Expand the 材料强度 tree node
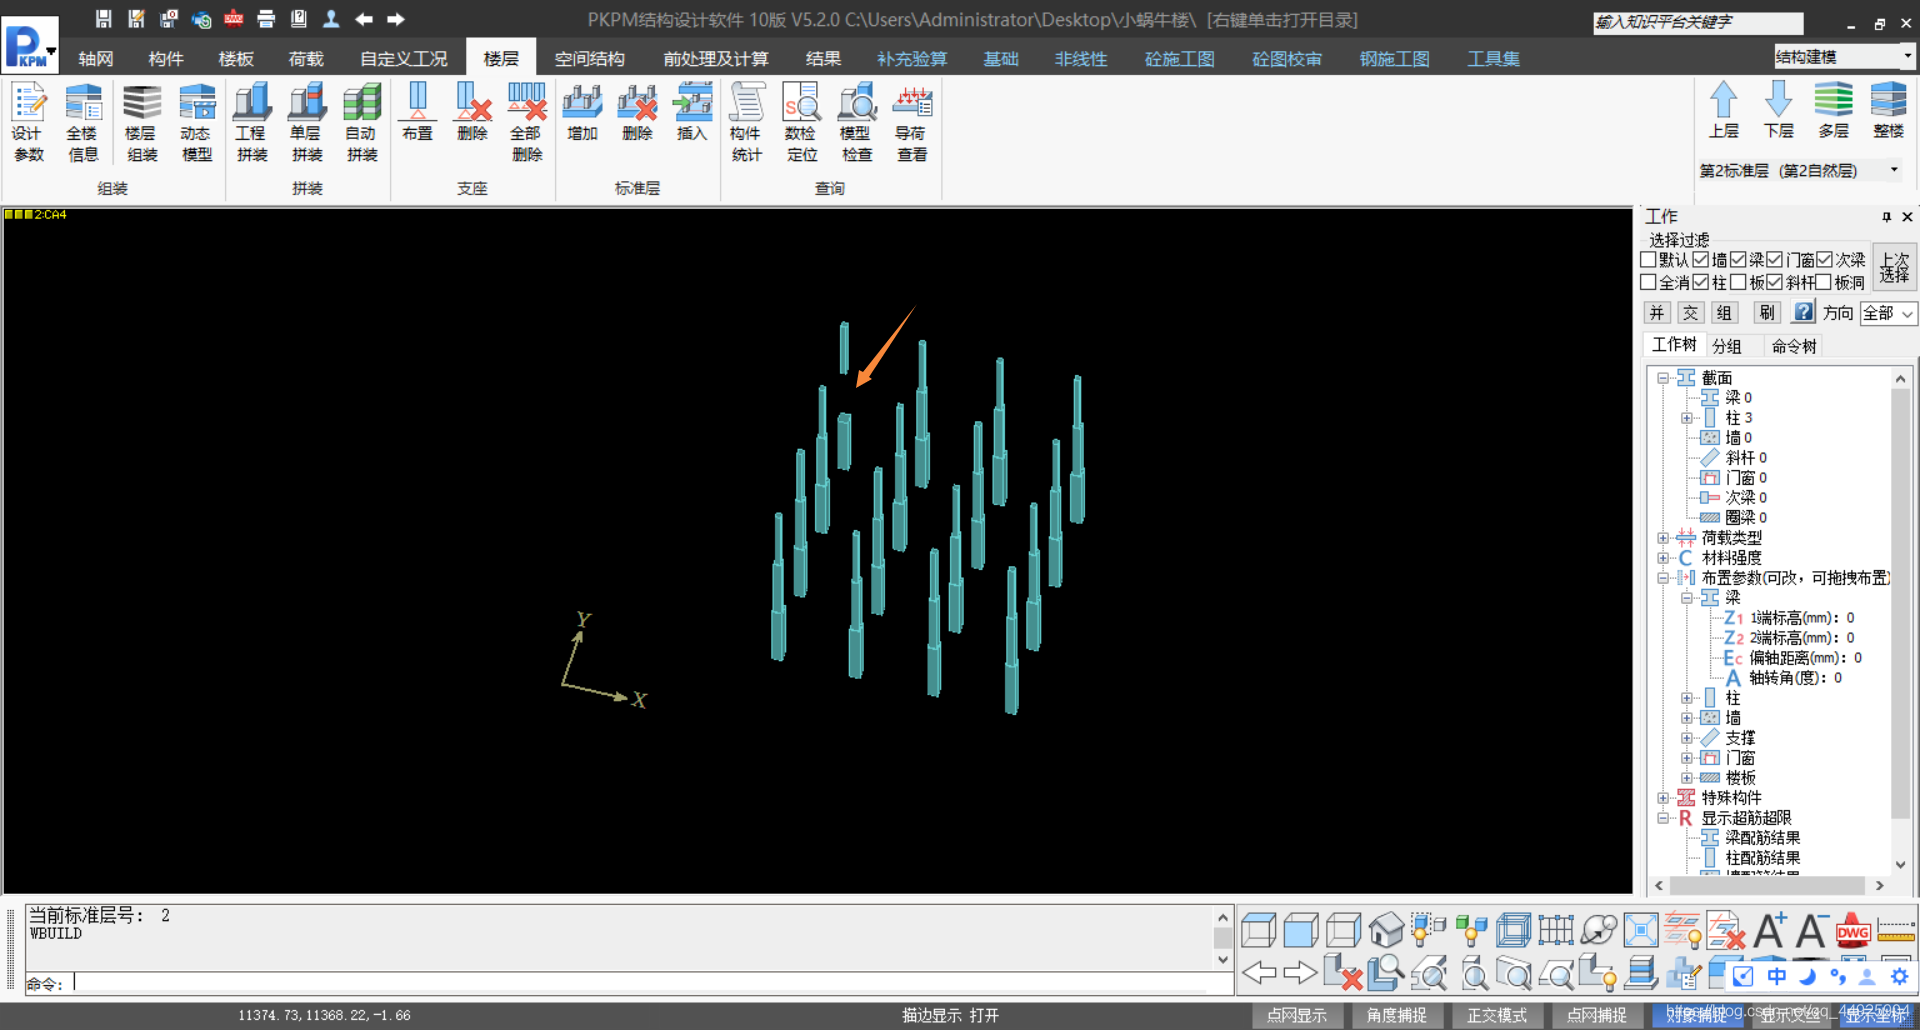Image resolution: width=1920 pixels, height=1030 pixels. point(1663,558)
